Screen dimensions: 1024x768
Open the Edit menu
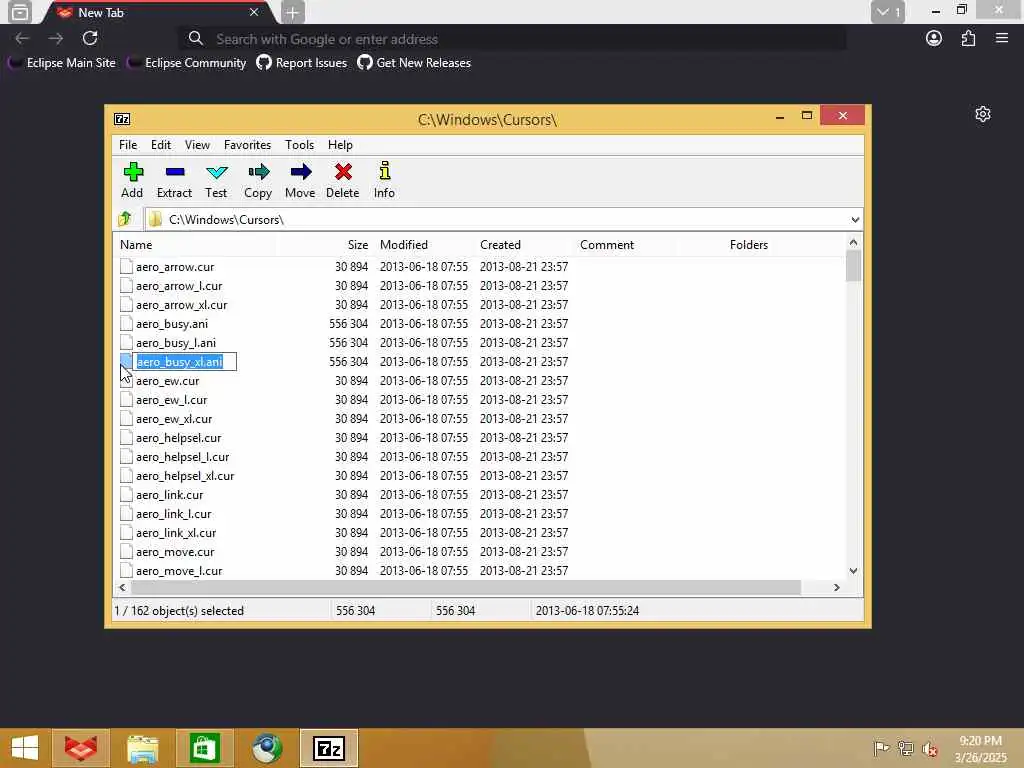(161, 145)
